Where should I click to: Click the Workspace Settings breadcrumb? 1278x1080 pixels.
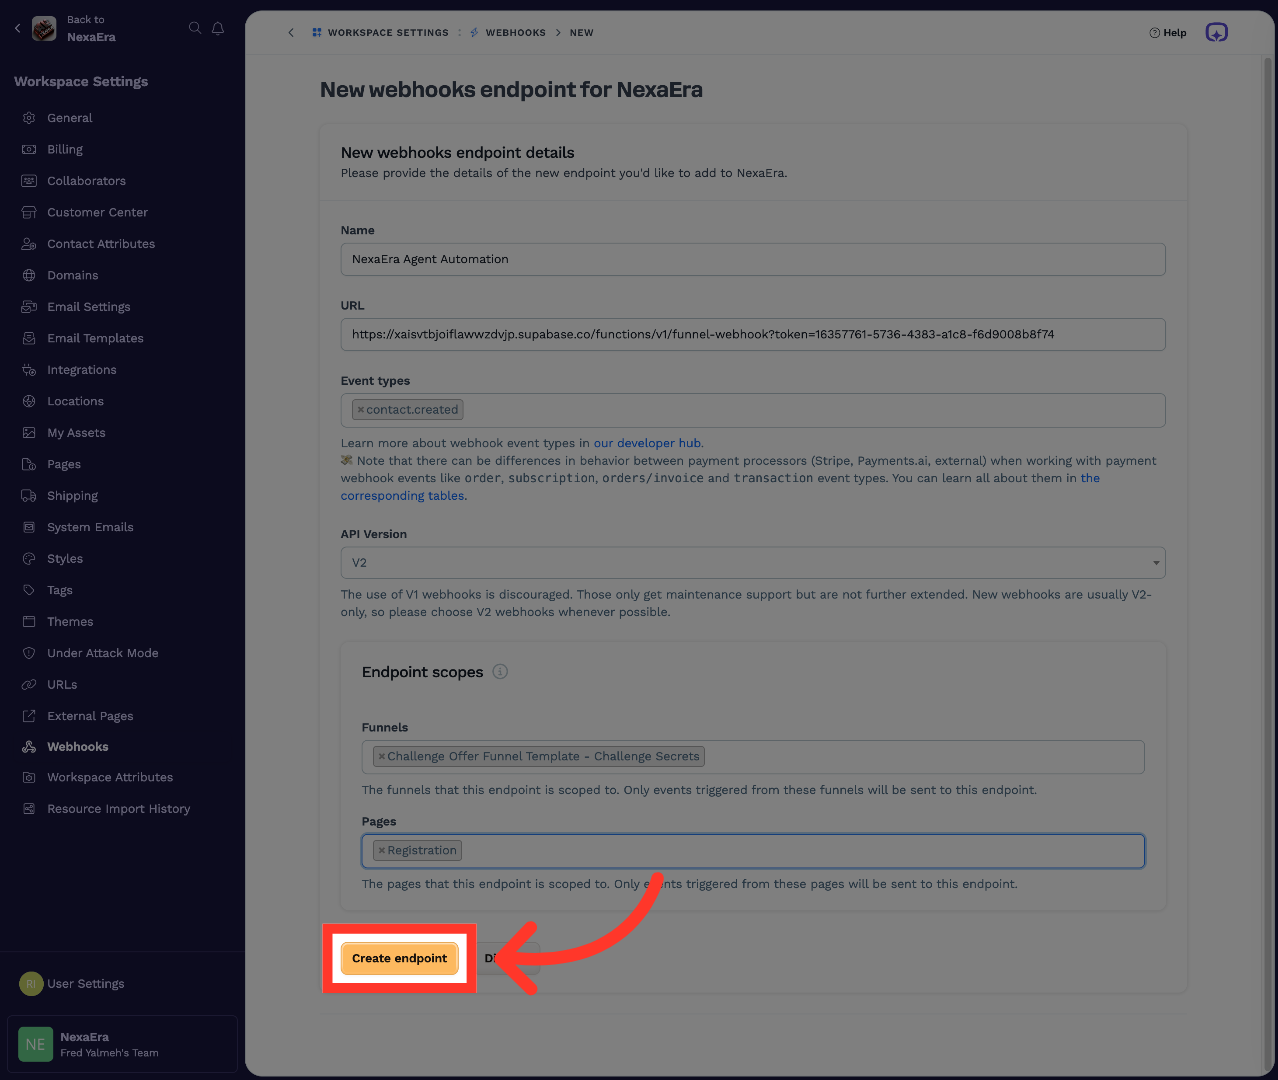coord(380,33)
